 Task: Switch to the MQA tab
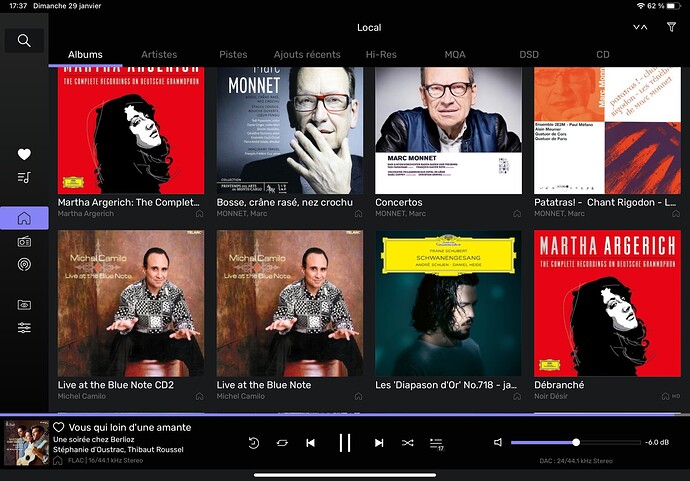click(x=455, y=55)
